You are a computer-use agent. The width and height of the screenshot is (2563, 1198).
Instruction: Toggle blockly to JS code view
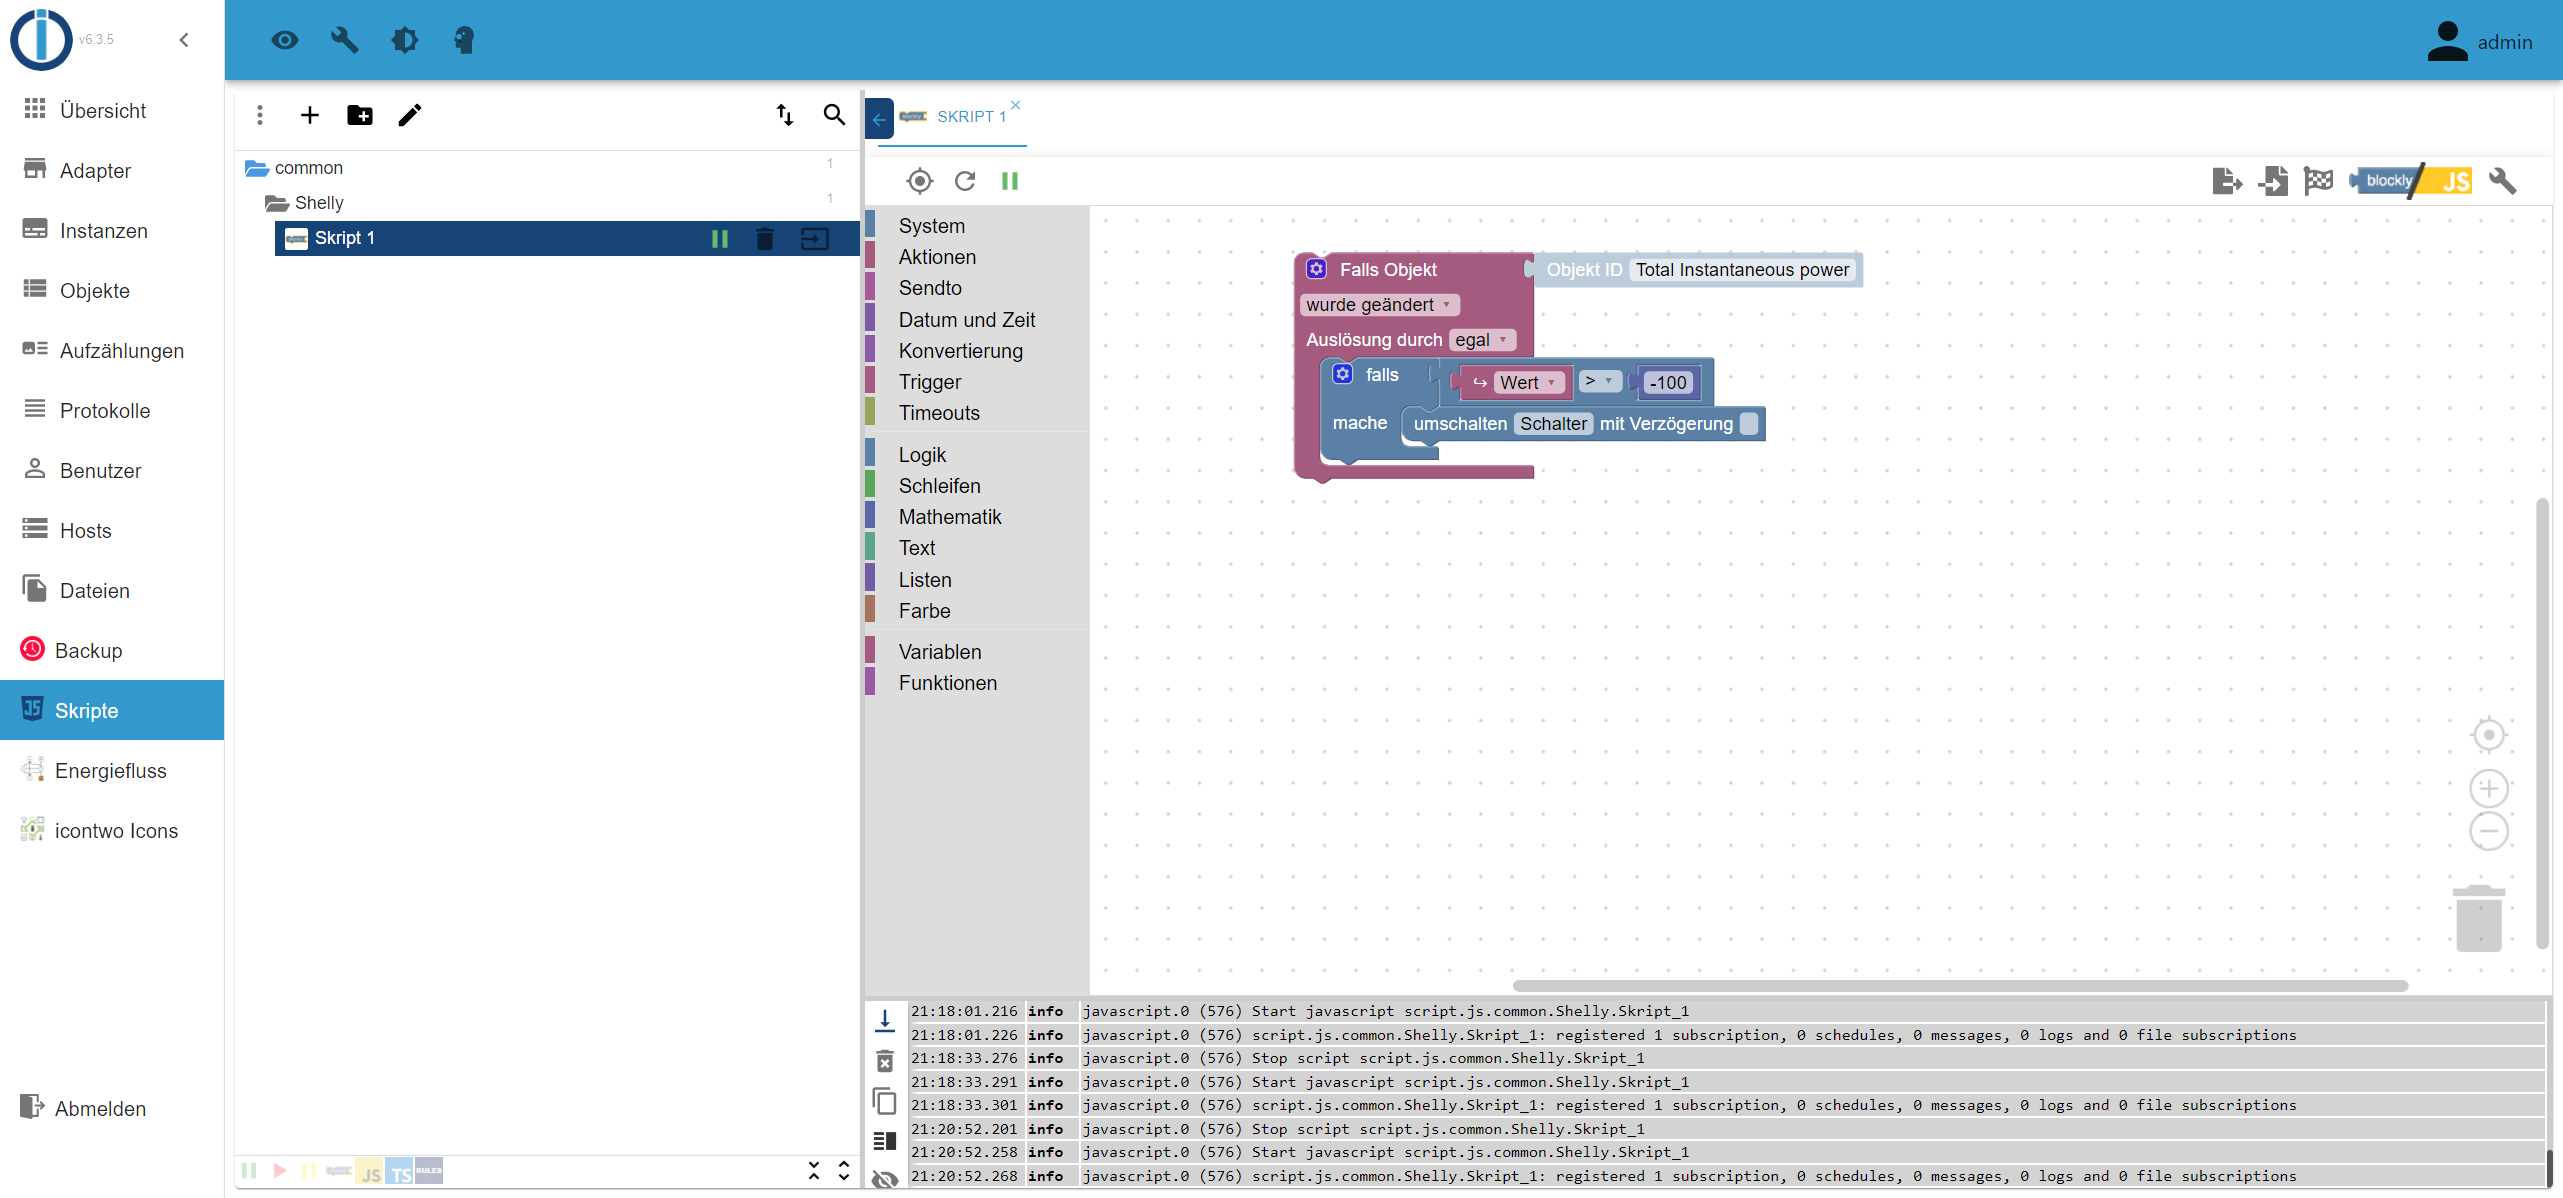pos(2412,181)
